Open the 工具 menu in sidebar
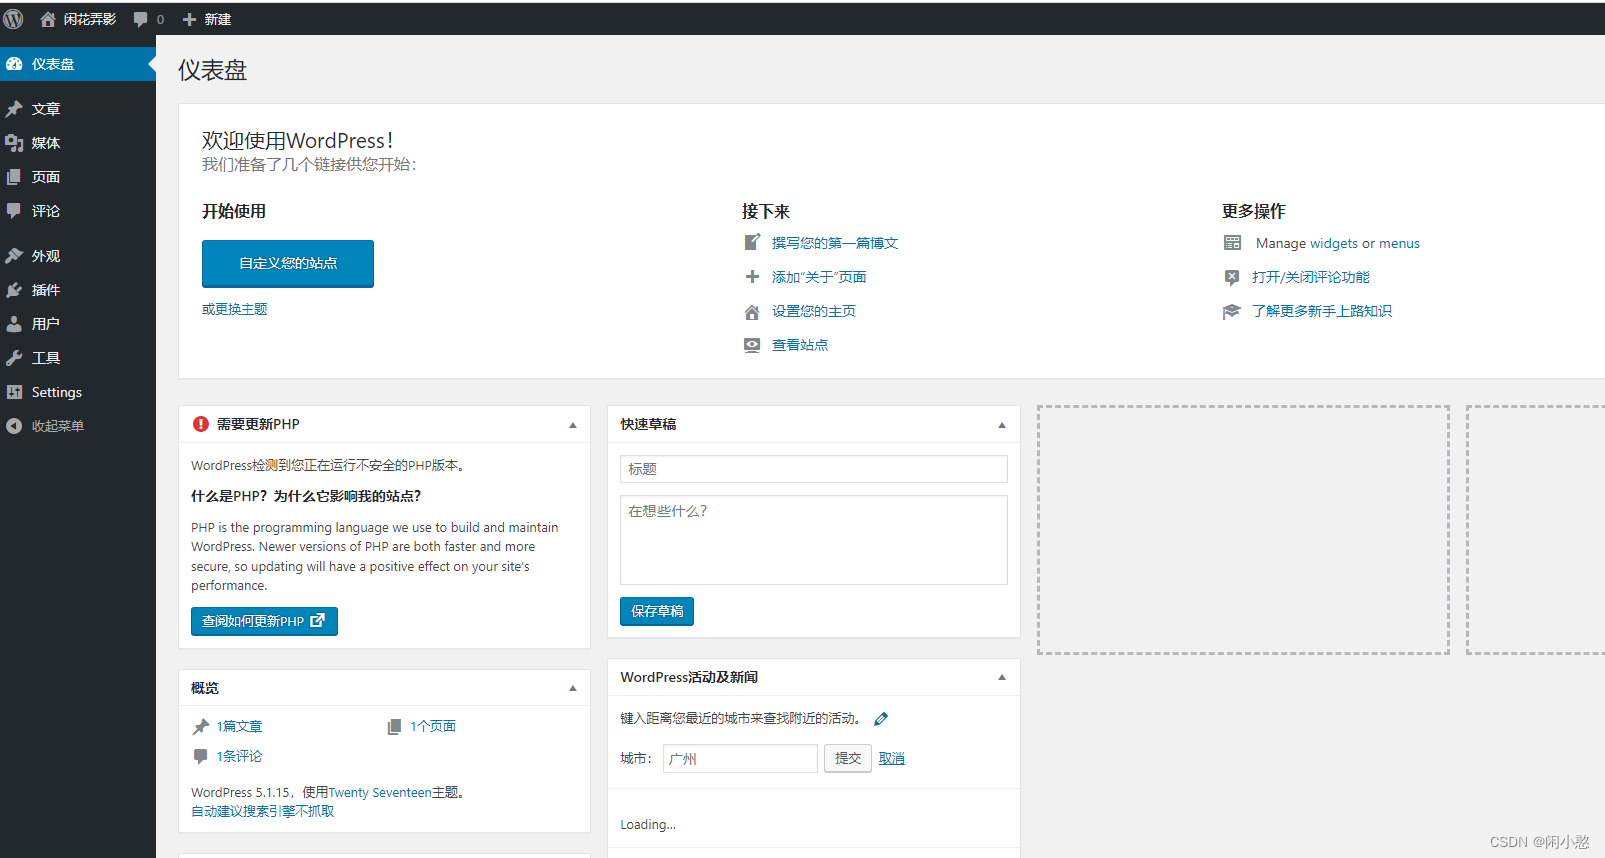 (78, 358)
